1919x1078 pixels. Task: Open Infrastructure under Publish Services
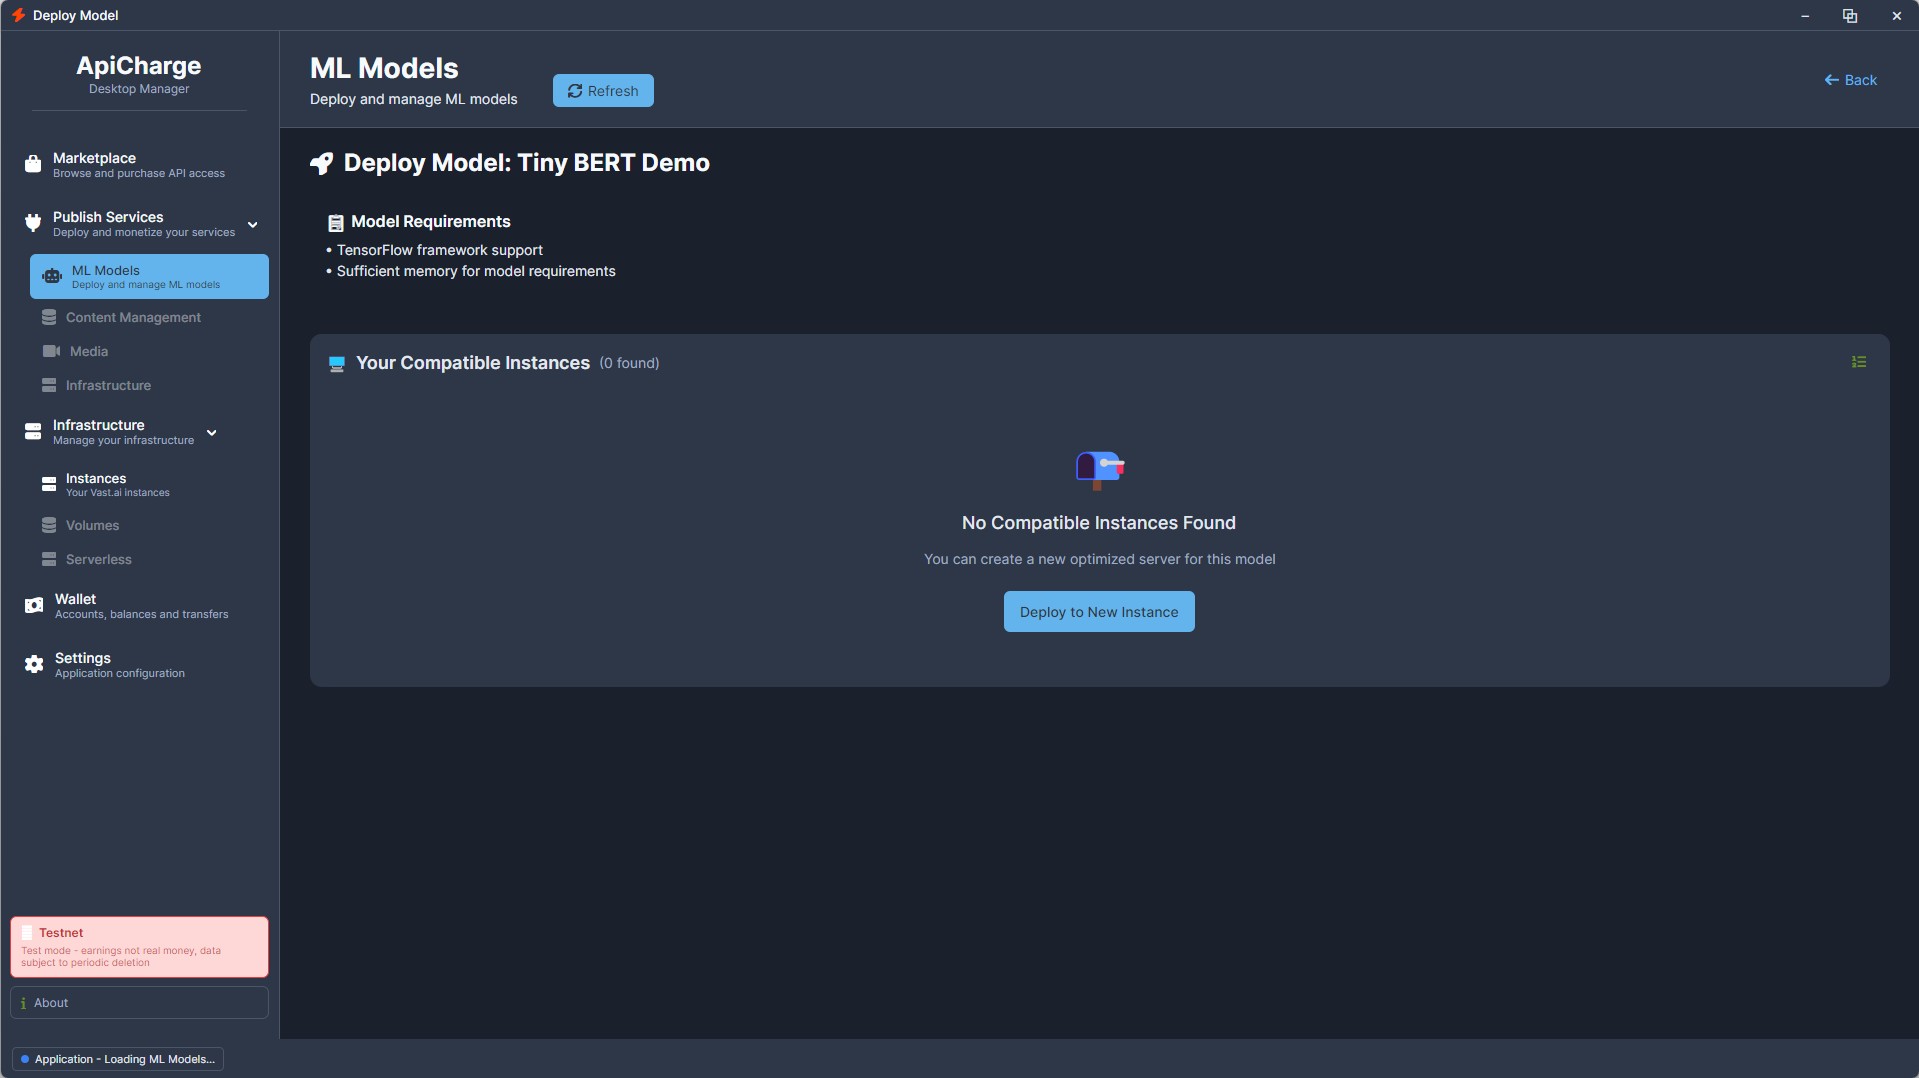(x=108, y=385)
